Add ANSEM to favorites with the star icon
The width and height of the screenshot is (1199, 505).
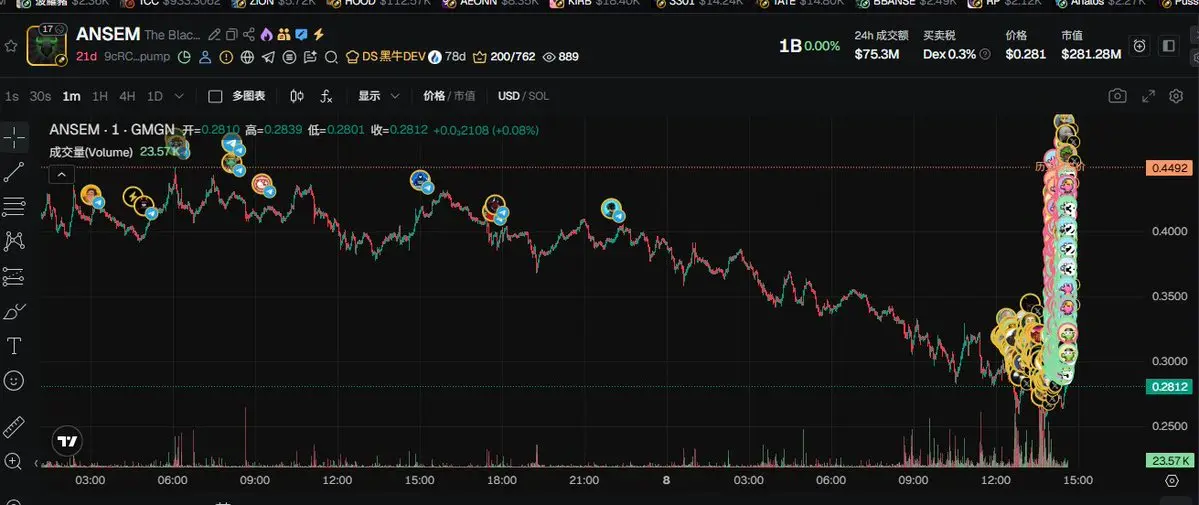click(x=11, y=46)
